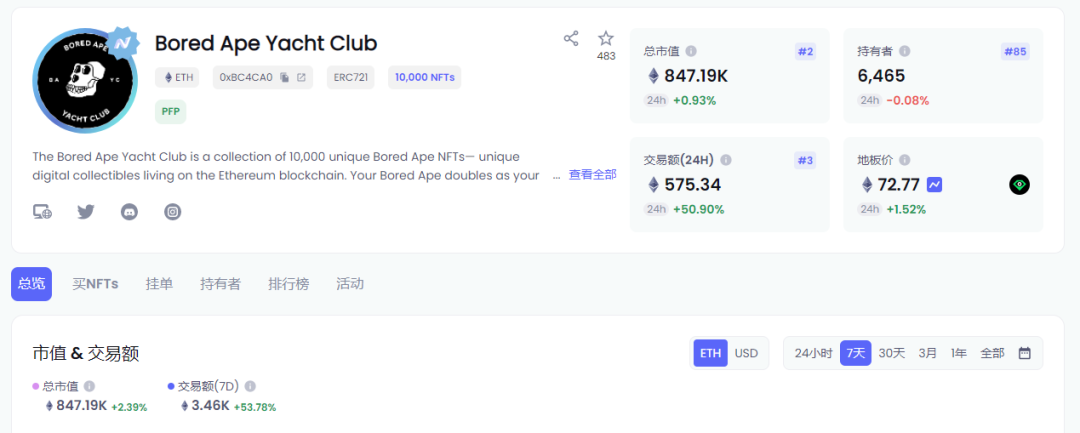
Task: Click the 6,465 holders value
Action: [881, 76]
